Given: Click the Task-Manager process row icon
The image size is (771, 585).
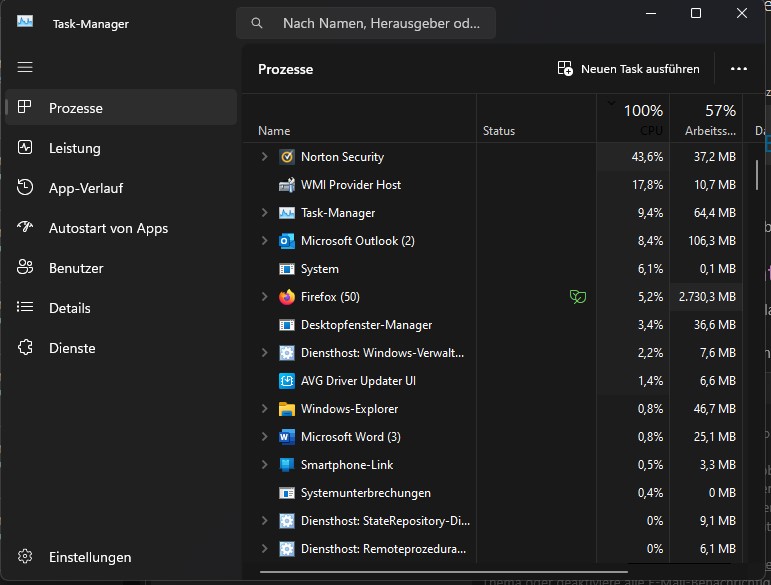Looking at the screenshot, I should point(287,213).
